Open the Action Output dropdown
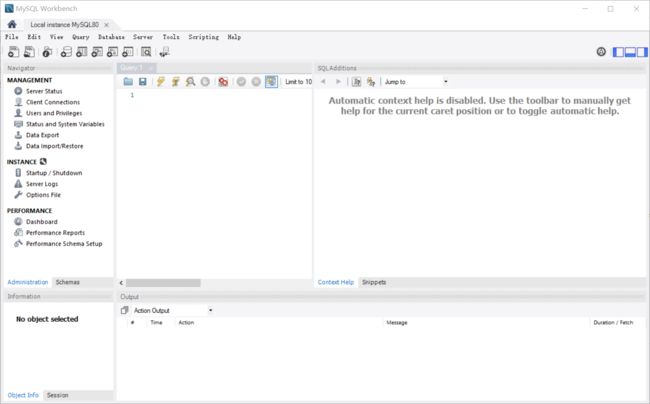This screenshot has width=650, height=404. [173, 310]
